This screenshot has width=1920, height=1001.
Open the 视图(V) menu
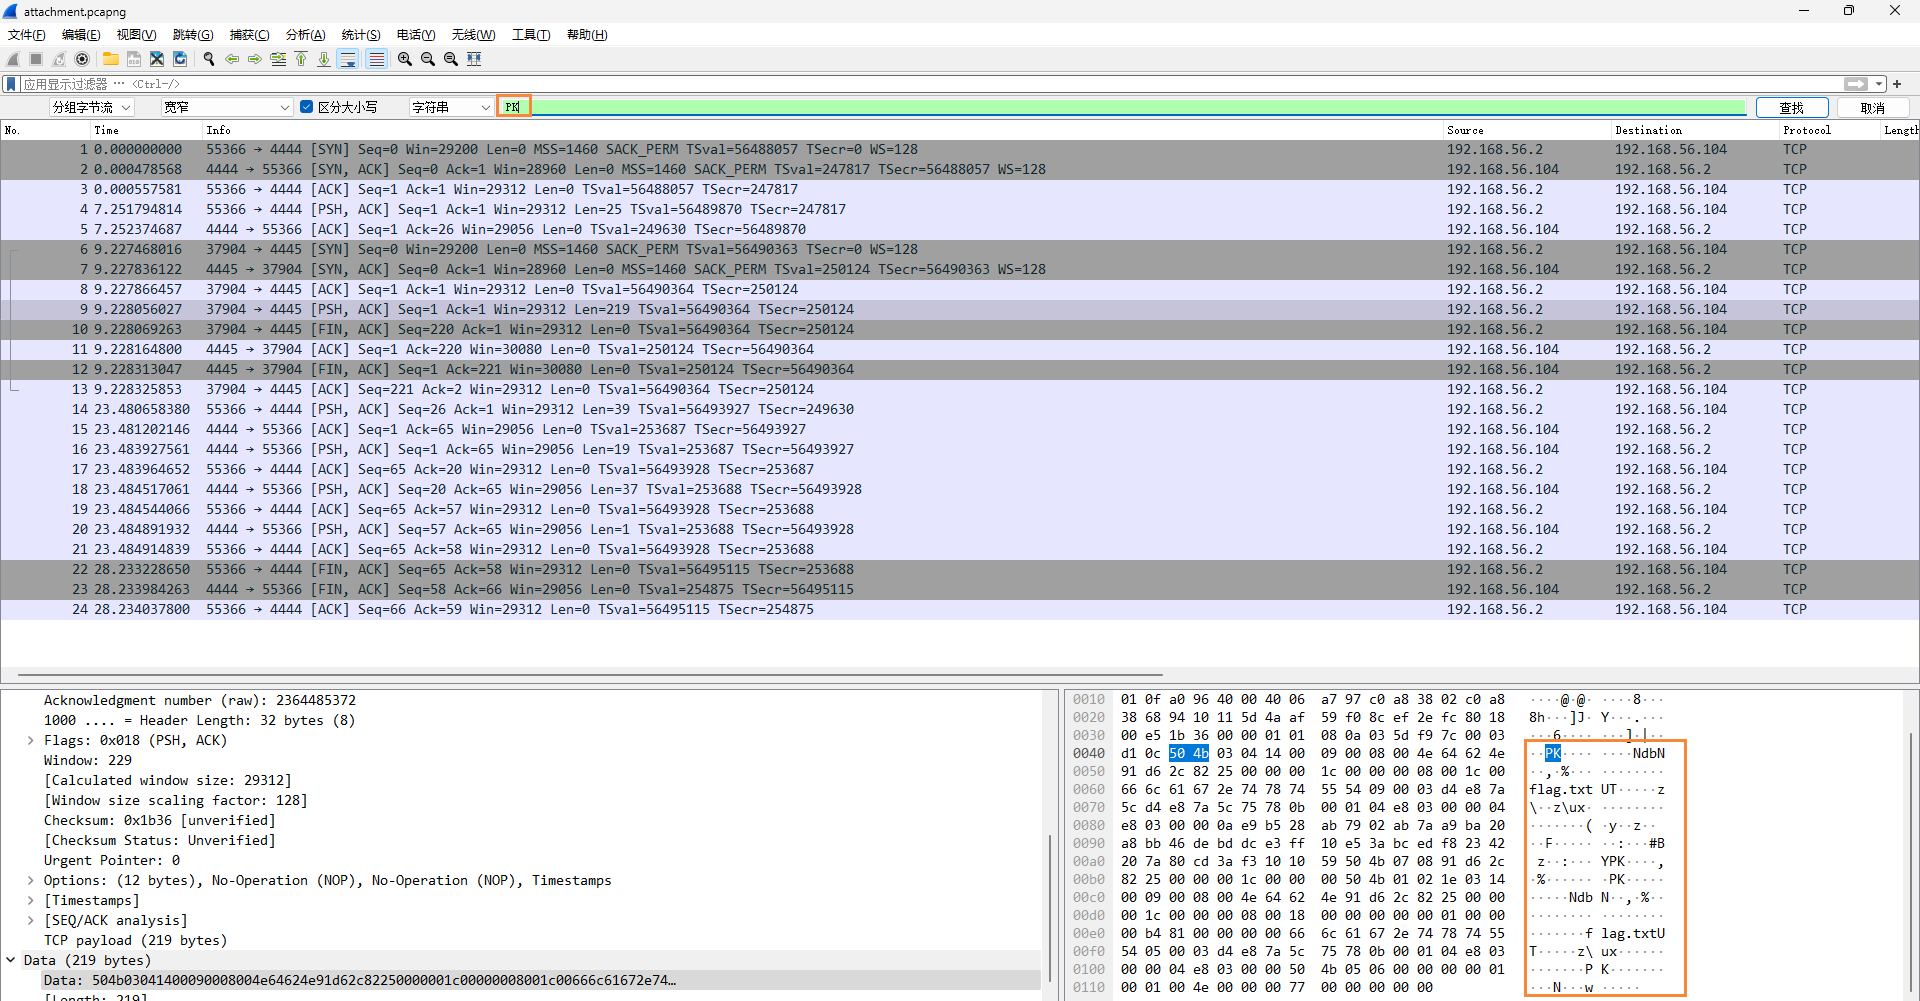pyautogui.click(x=136, y=35)
